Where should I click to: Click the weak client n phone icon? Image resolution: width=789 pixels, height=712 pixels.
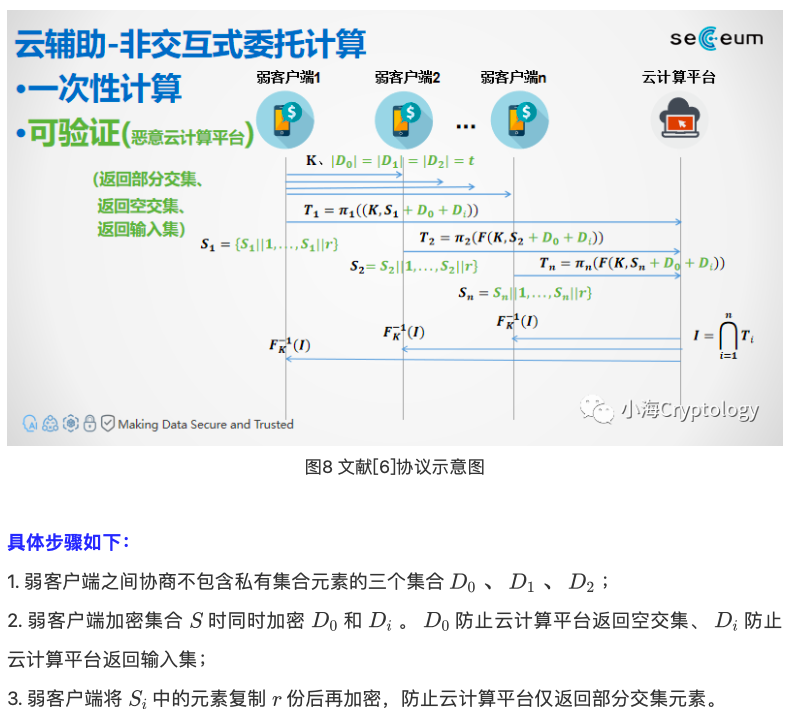pos(520,120)
